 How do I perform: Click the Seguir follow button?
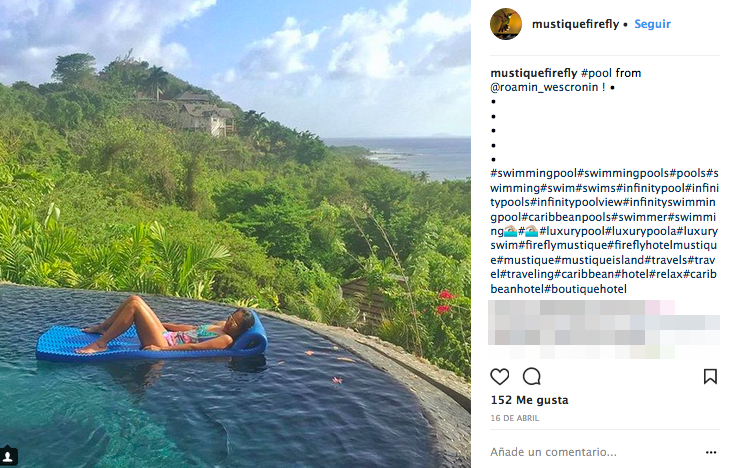[x=652, y=24]
